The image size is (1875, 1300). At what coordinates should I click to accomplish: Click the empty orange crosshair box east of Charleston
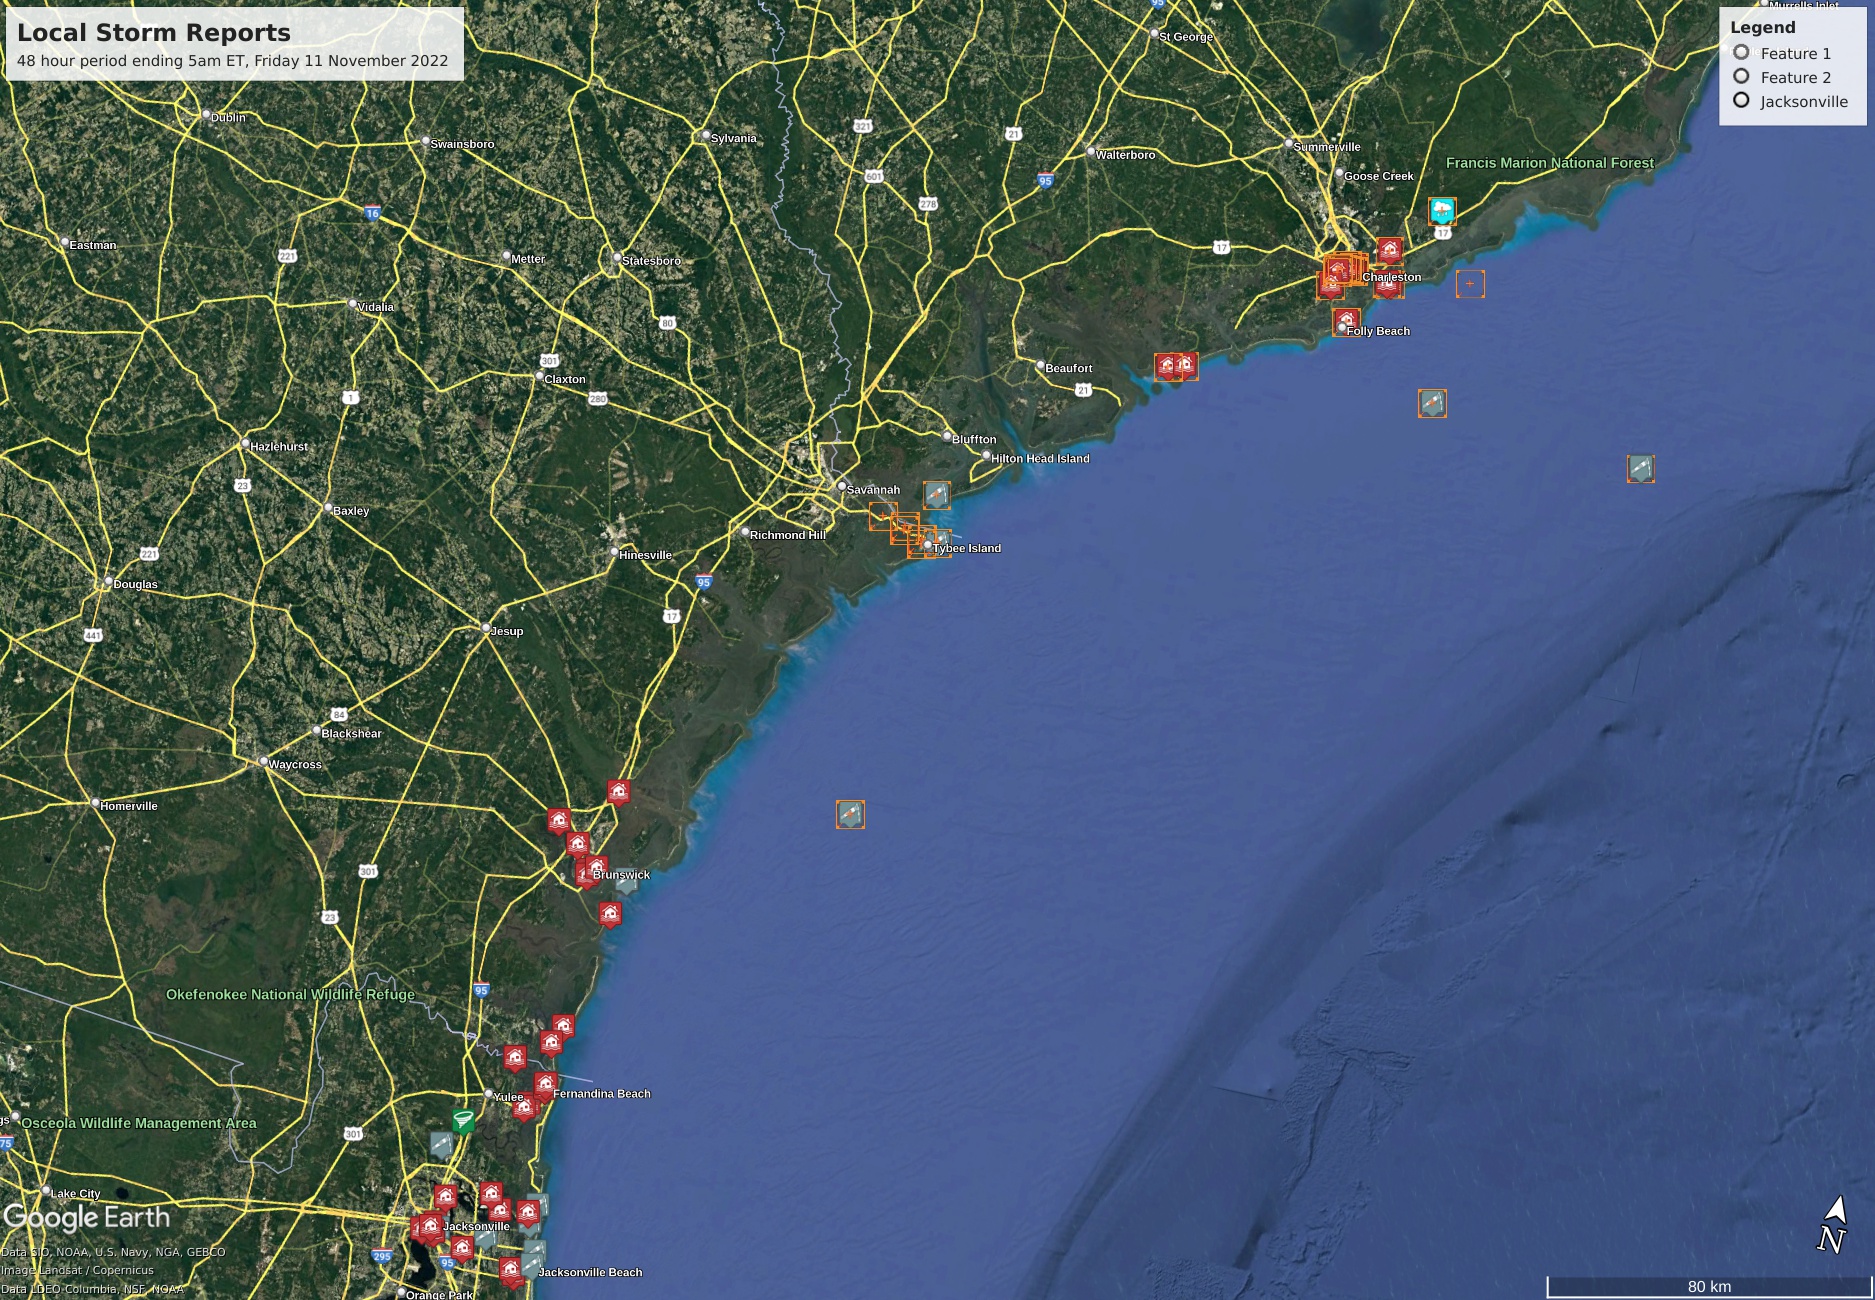[x=1470, y=284]
